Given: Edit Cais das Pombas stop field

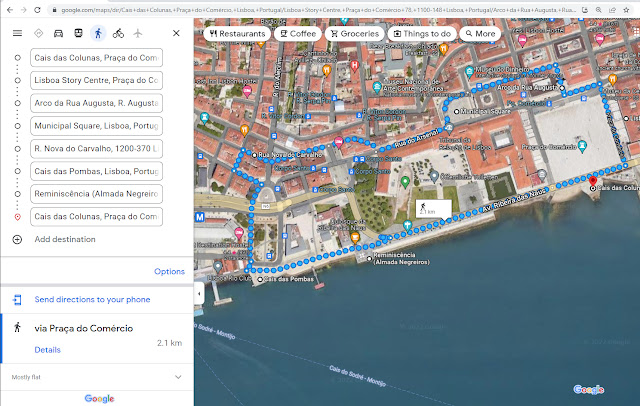Looking at the screenshot, I should (x=96, y=171).
